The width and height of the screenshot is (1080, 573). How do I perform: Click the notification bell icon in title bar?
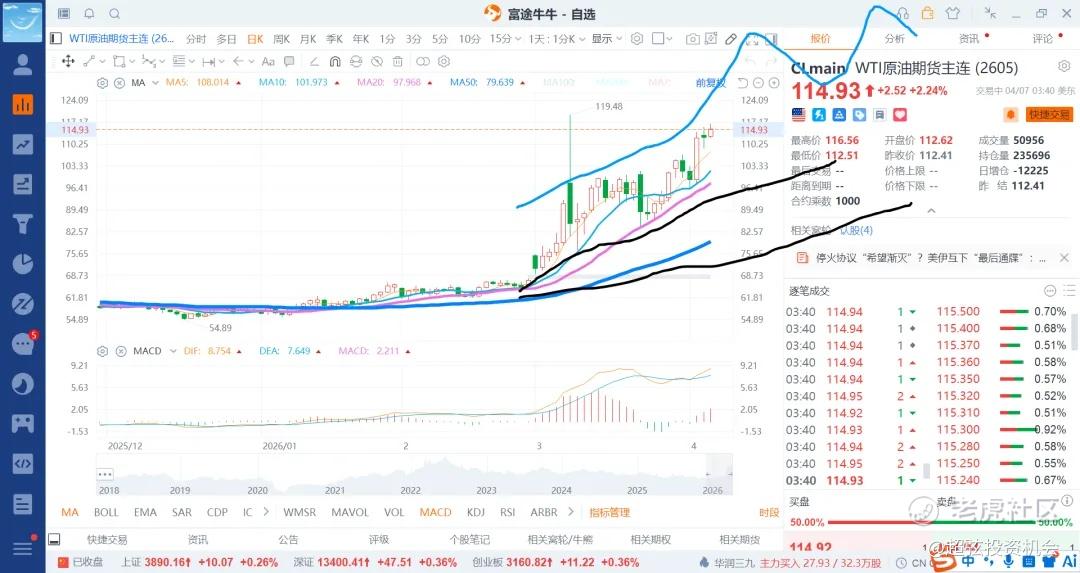90,14
